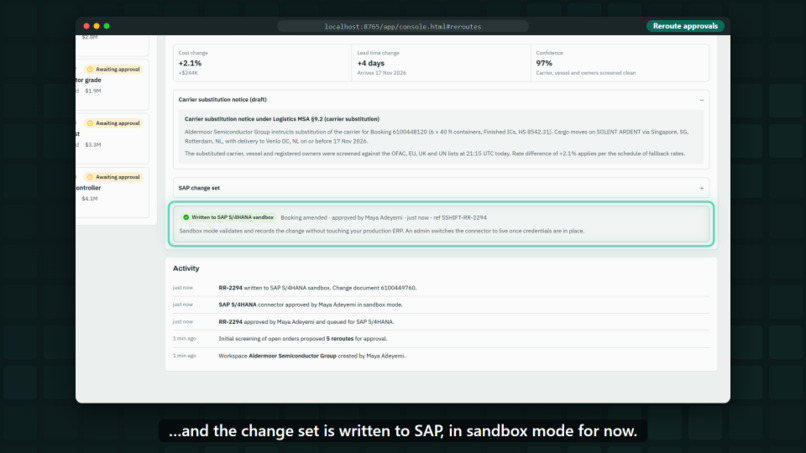Click the clock icon on the $3.3M card
This screenshot has height=453, width=806.
coord(90,123)
